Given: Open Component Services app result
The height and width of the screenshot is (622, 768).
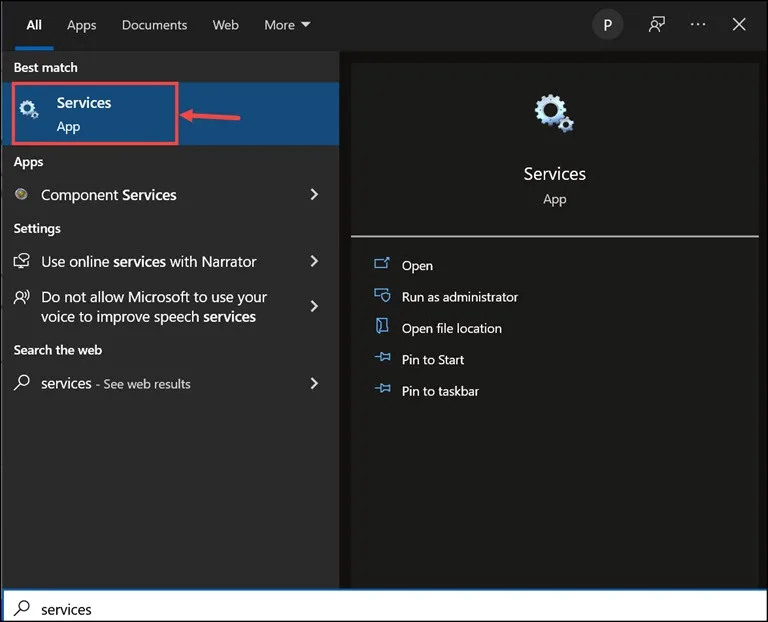Looking at the screenshot, I should click(170, 195).
